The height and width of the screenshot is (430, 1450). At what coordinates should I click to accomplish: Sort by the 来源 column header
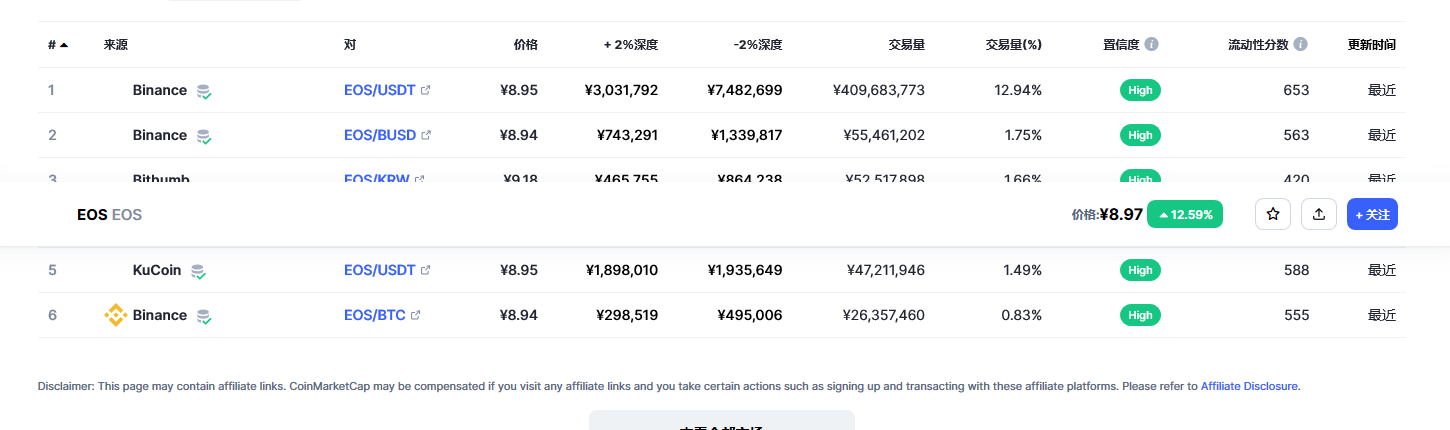point(115,45)
